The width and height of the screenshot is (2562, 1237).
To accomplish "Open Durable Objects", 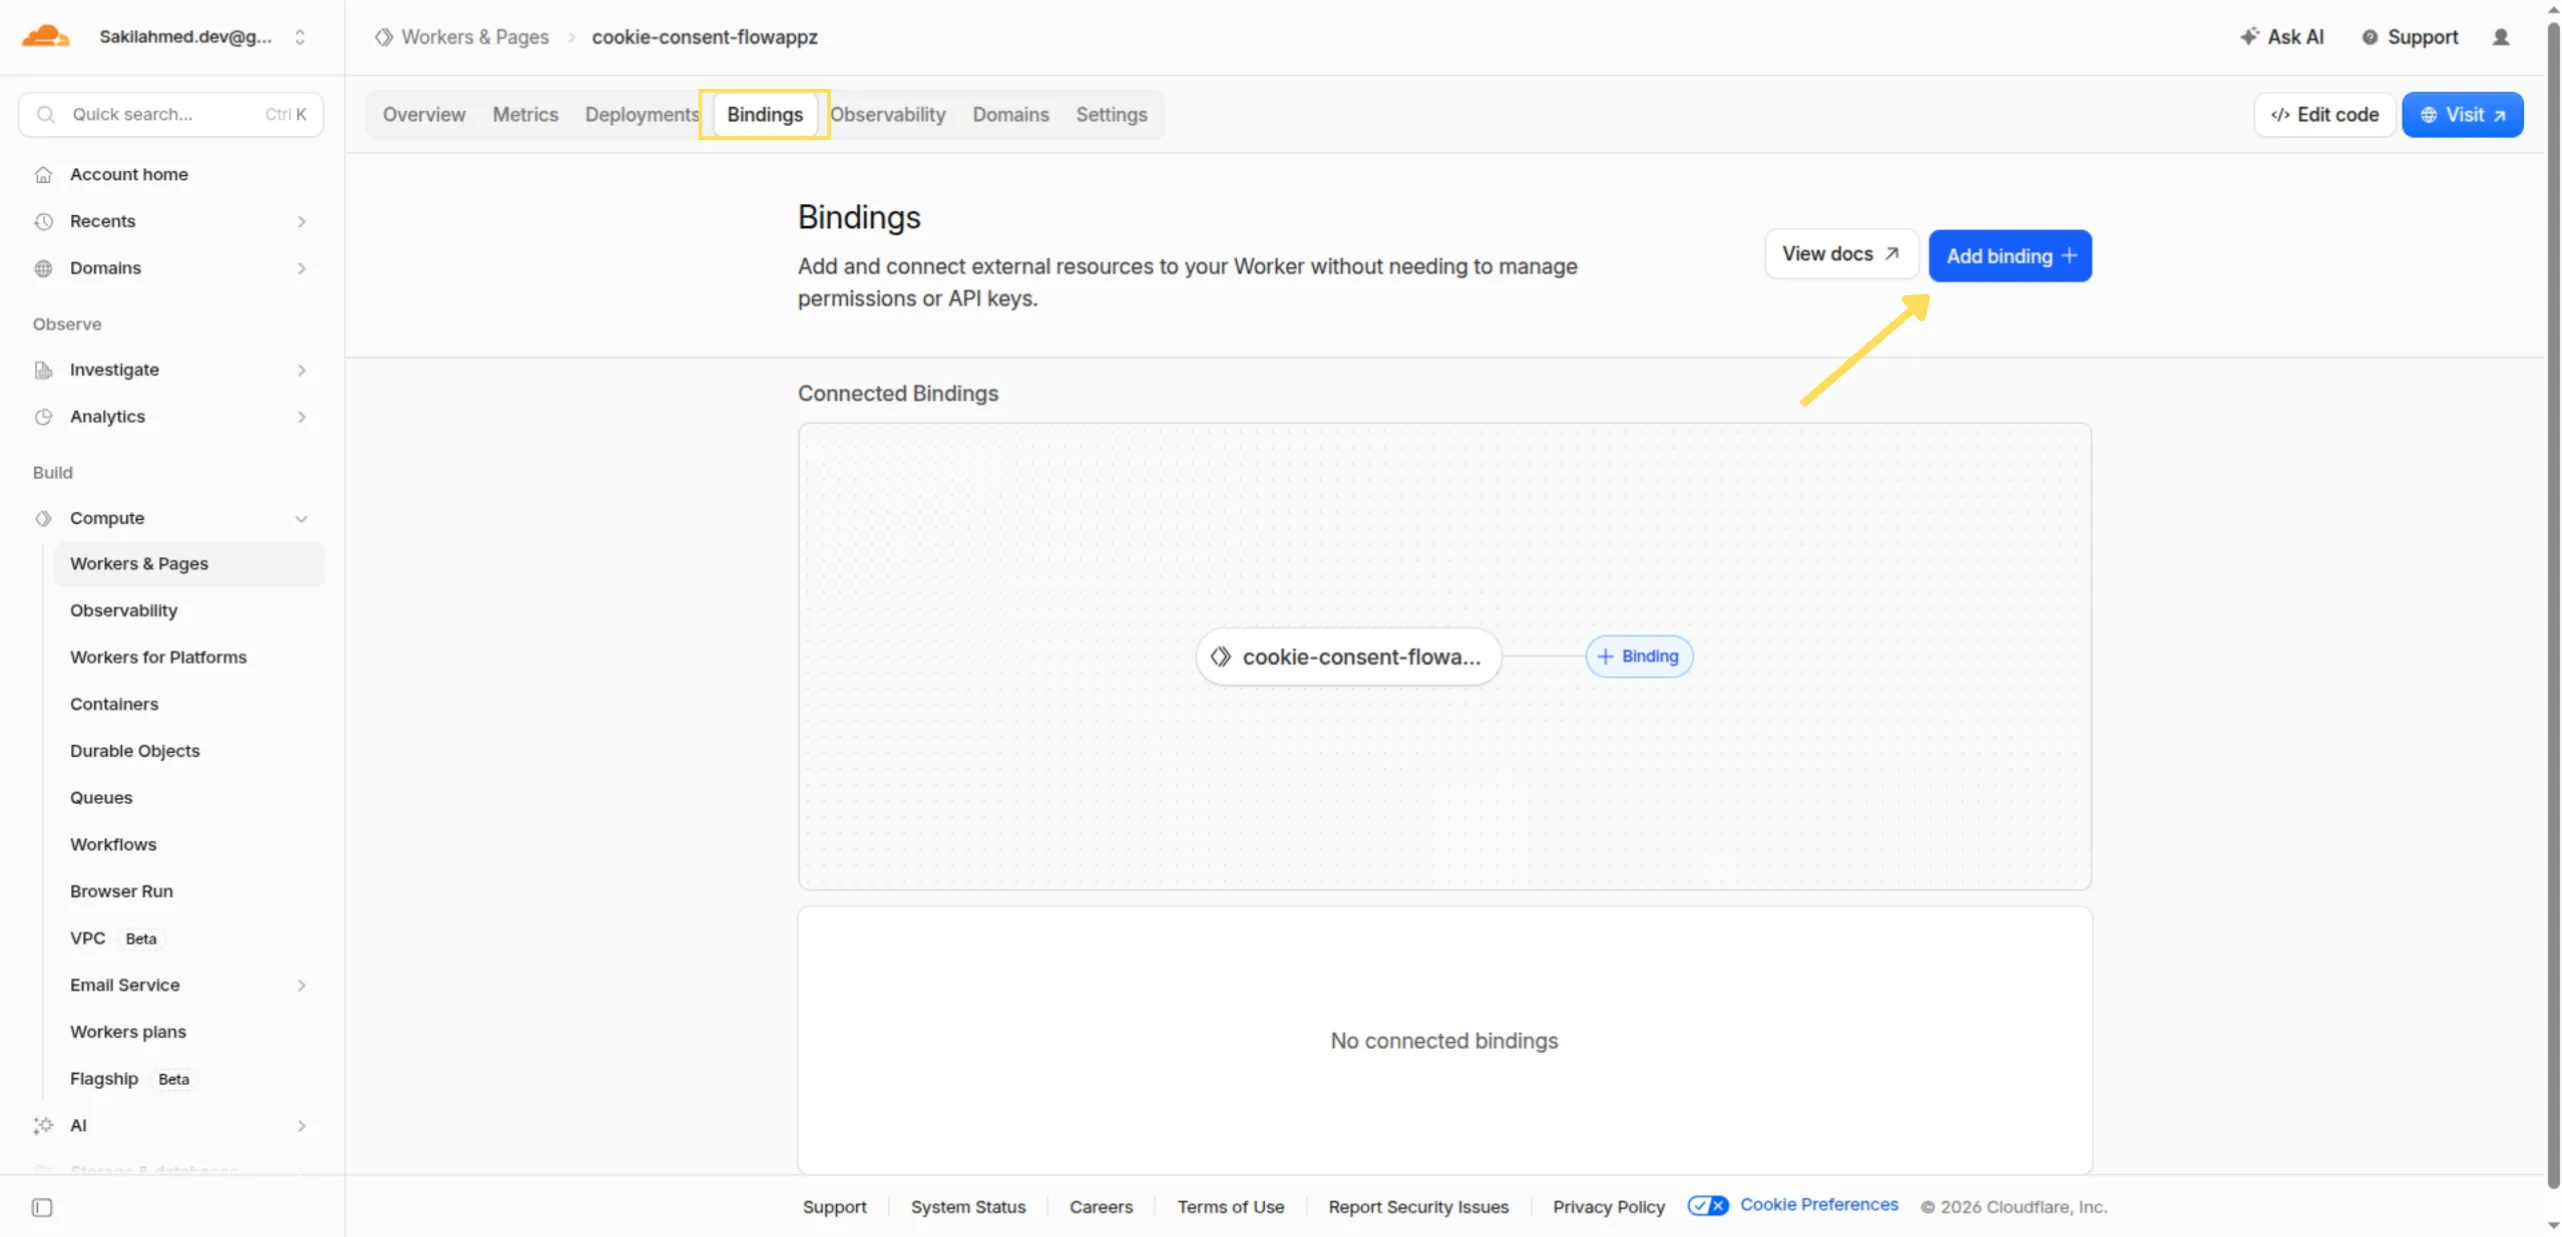I will click(x=135, y=751).
